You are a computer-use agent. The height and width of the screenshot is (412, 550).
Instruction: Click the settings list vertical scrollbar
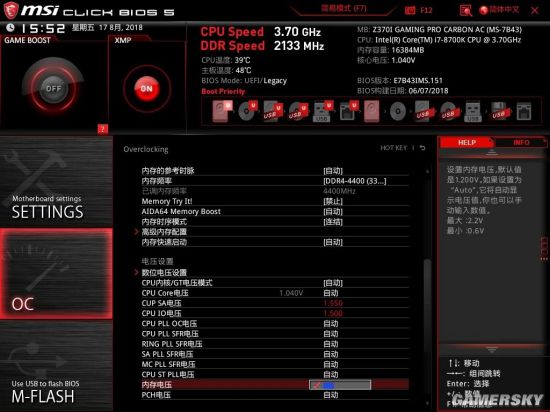pos(427,307)
